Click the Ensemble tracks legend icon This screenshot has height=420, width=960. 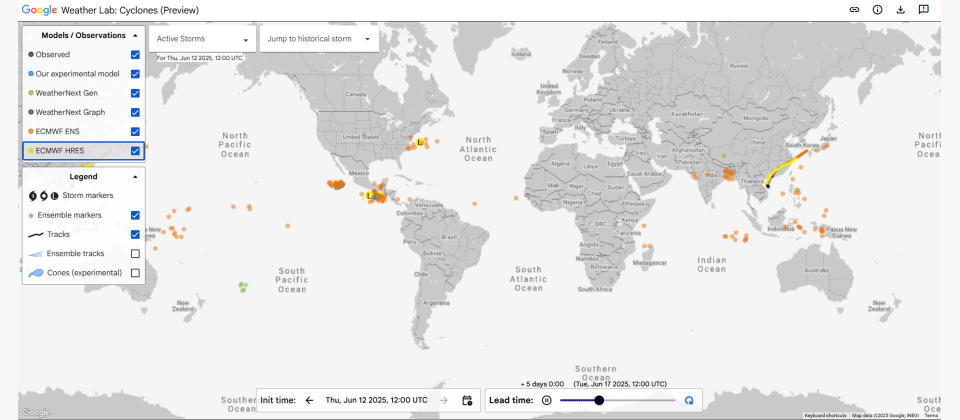click(36, 253)
